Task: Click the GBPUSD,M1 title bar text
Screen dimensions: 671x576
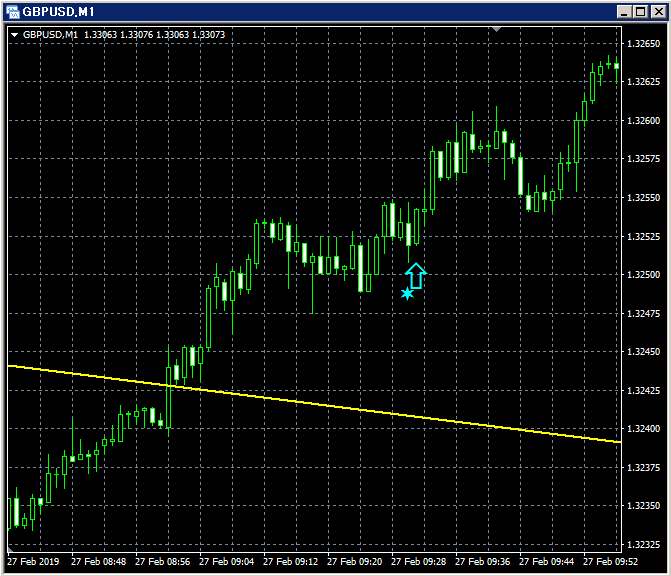Action: [x=58, y=12]
